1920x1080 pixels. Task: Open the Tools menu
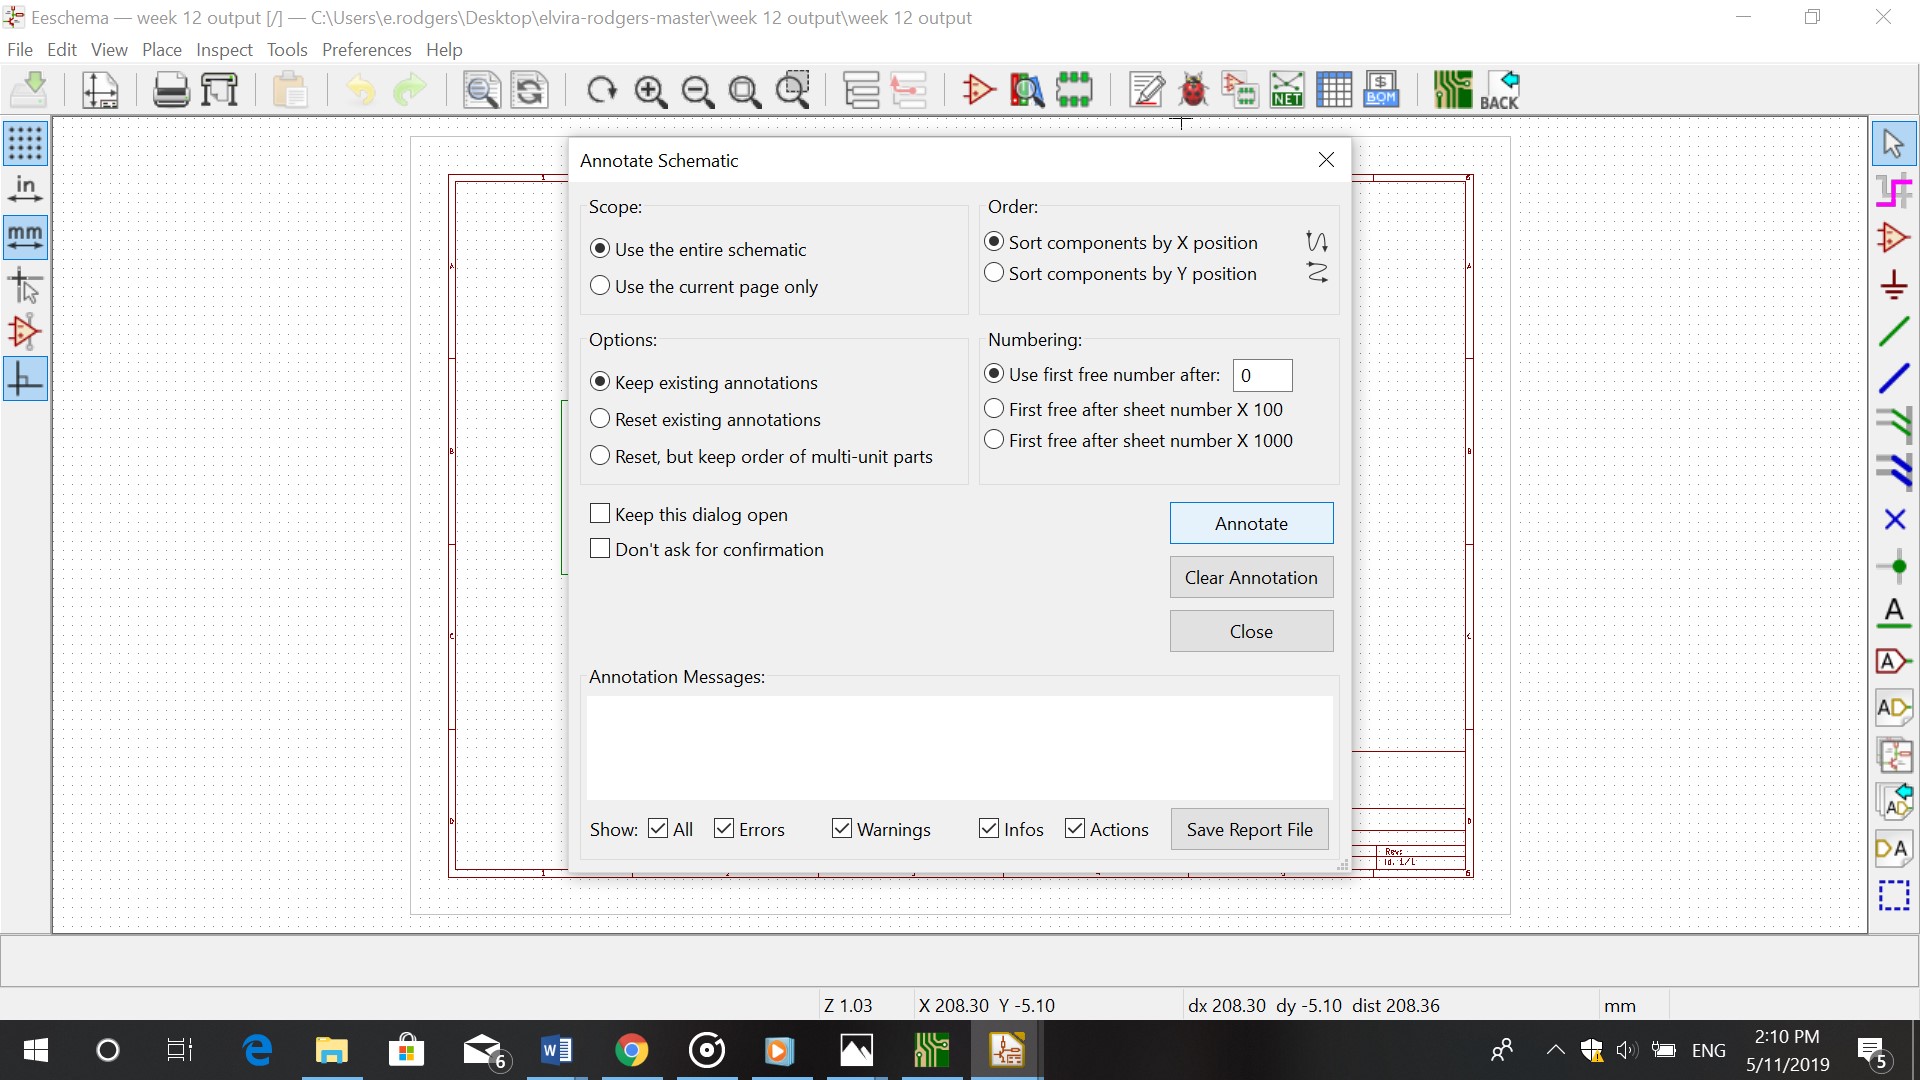pos(286,50)
